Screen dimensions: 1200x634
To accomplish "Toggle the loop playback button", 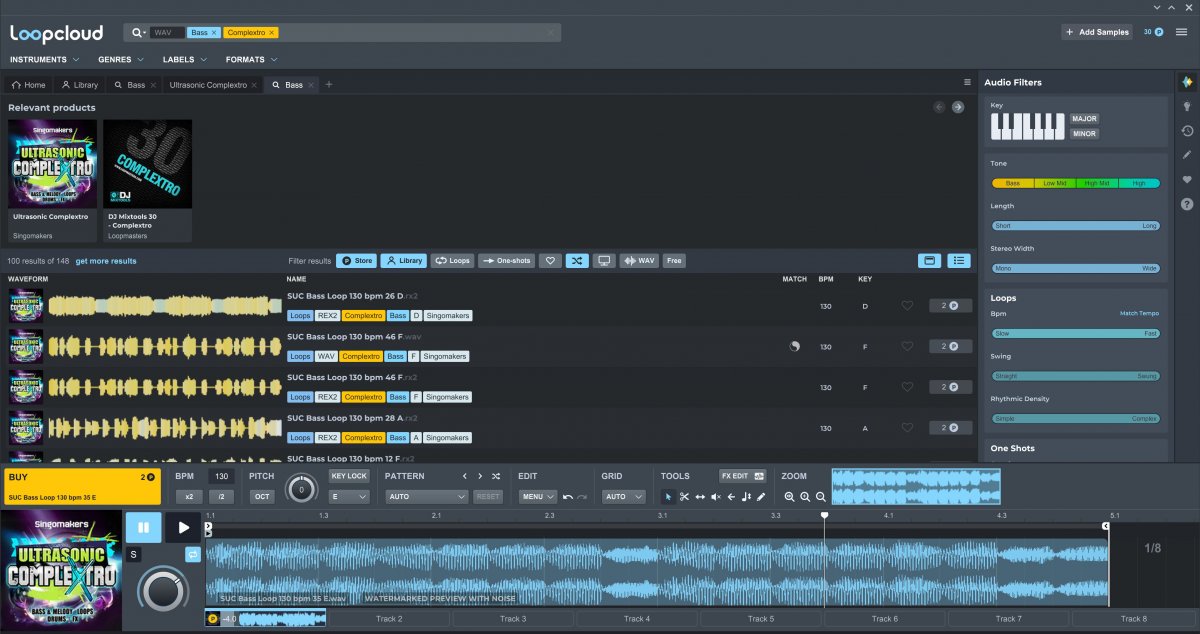I will [193, 554].
